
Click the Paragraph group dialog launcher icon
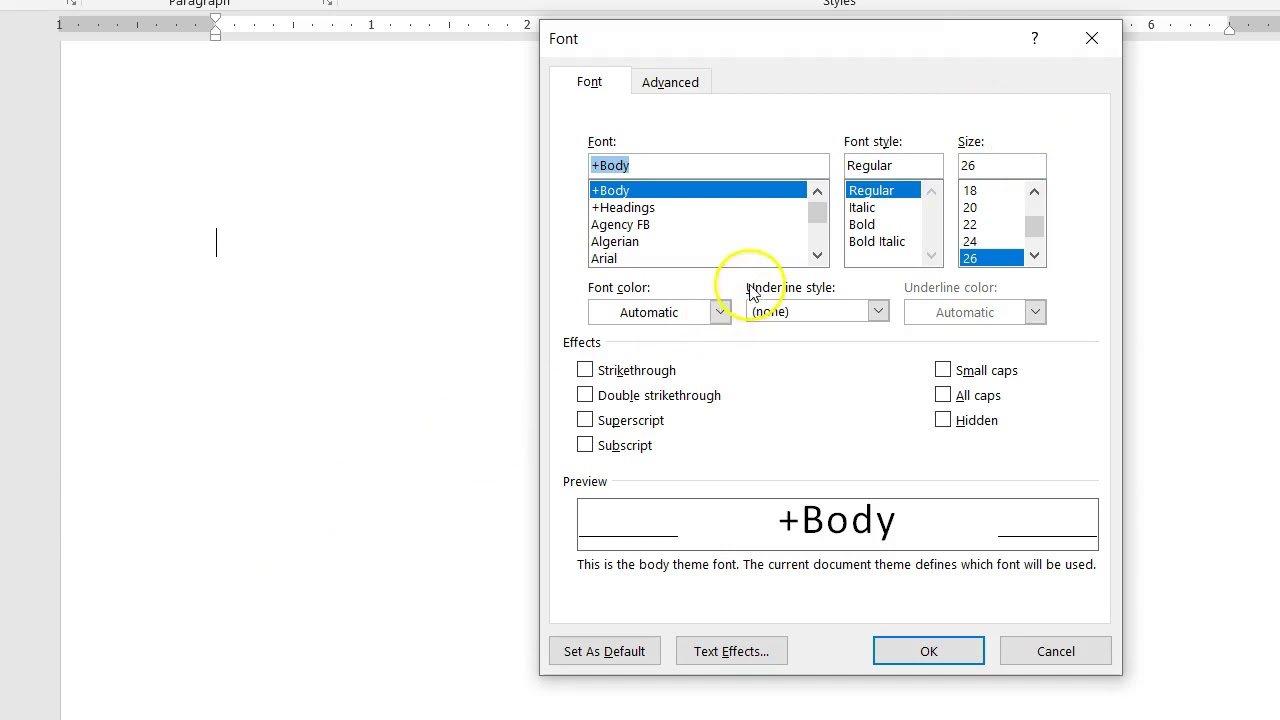(328, 3)
